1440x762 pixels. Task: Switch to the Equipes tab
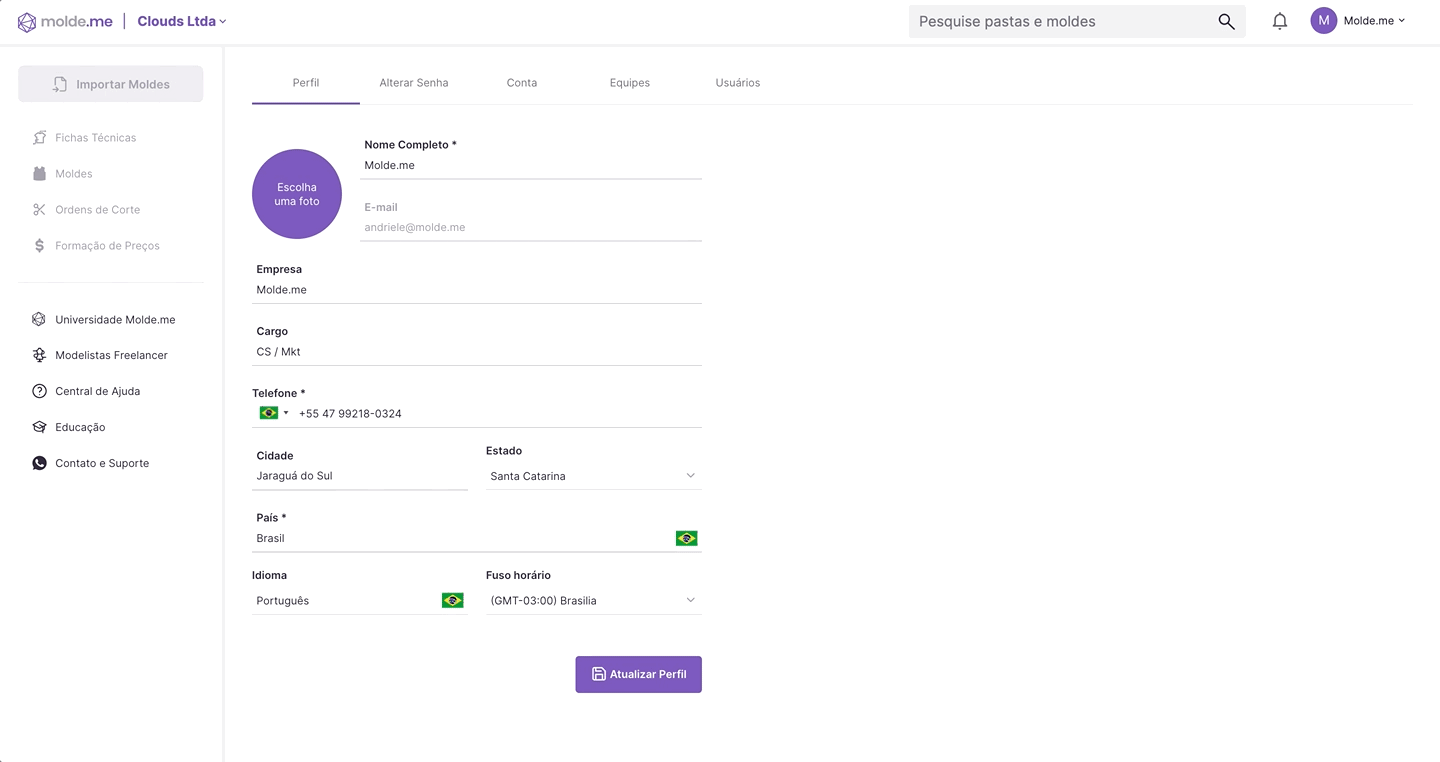coord(629,83)
